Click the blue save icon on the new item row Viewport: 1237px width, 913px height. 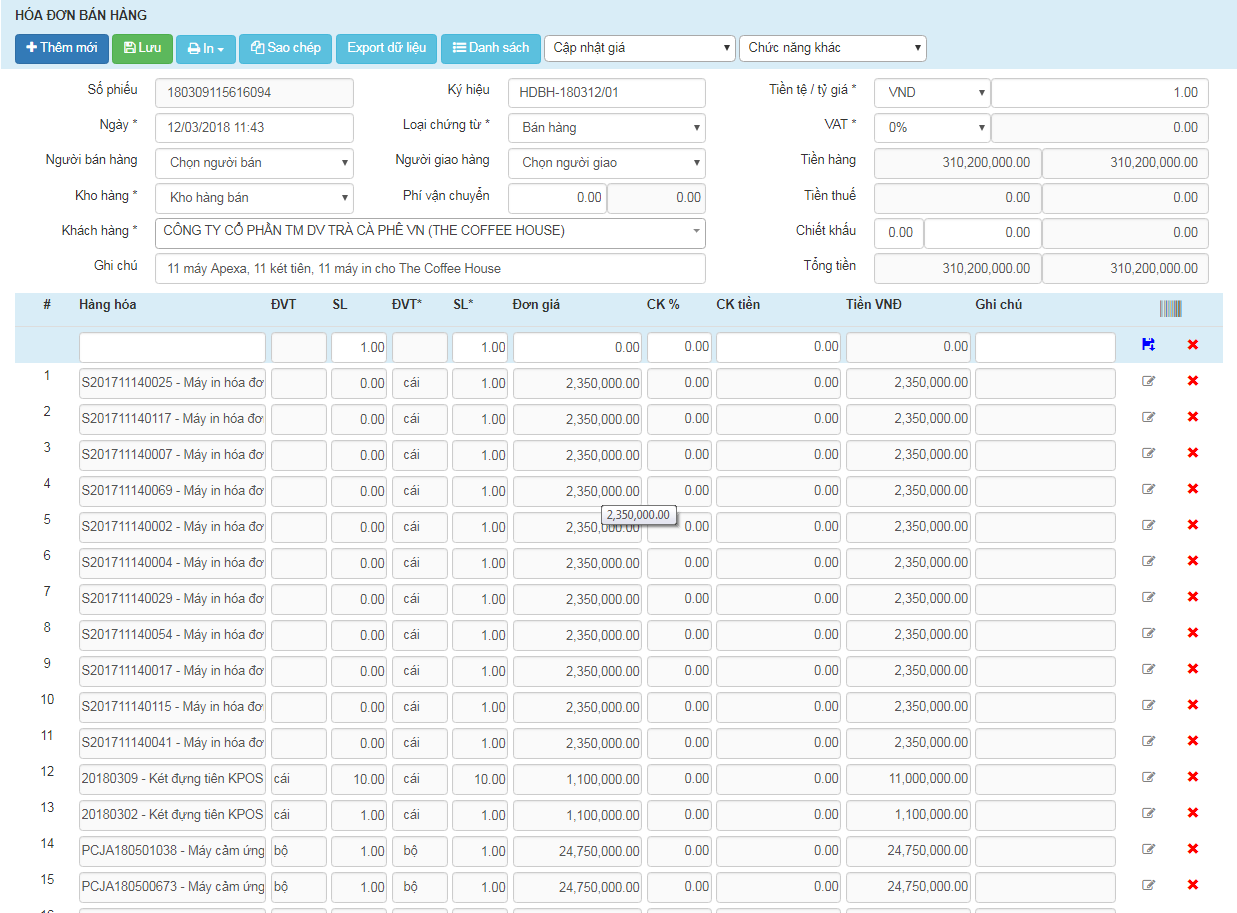(x=1148, y=345)
